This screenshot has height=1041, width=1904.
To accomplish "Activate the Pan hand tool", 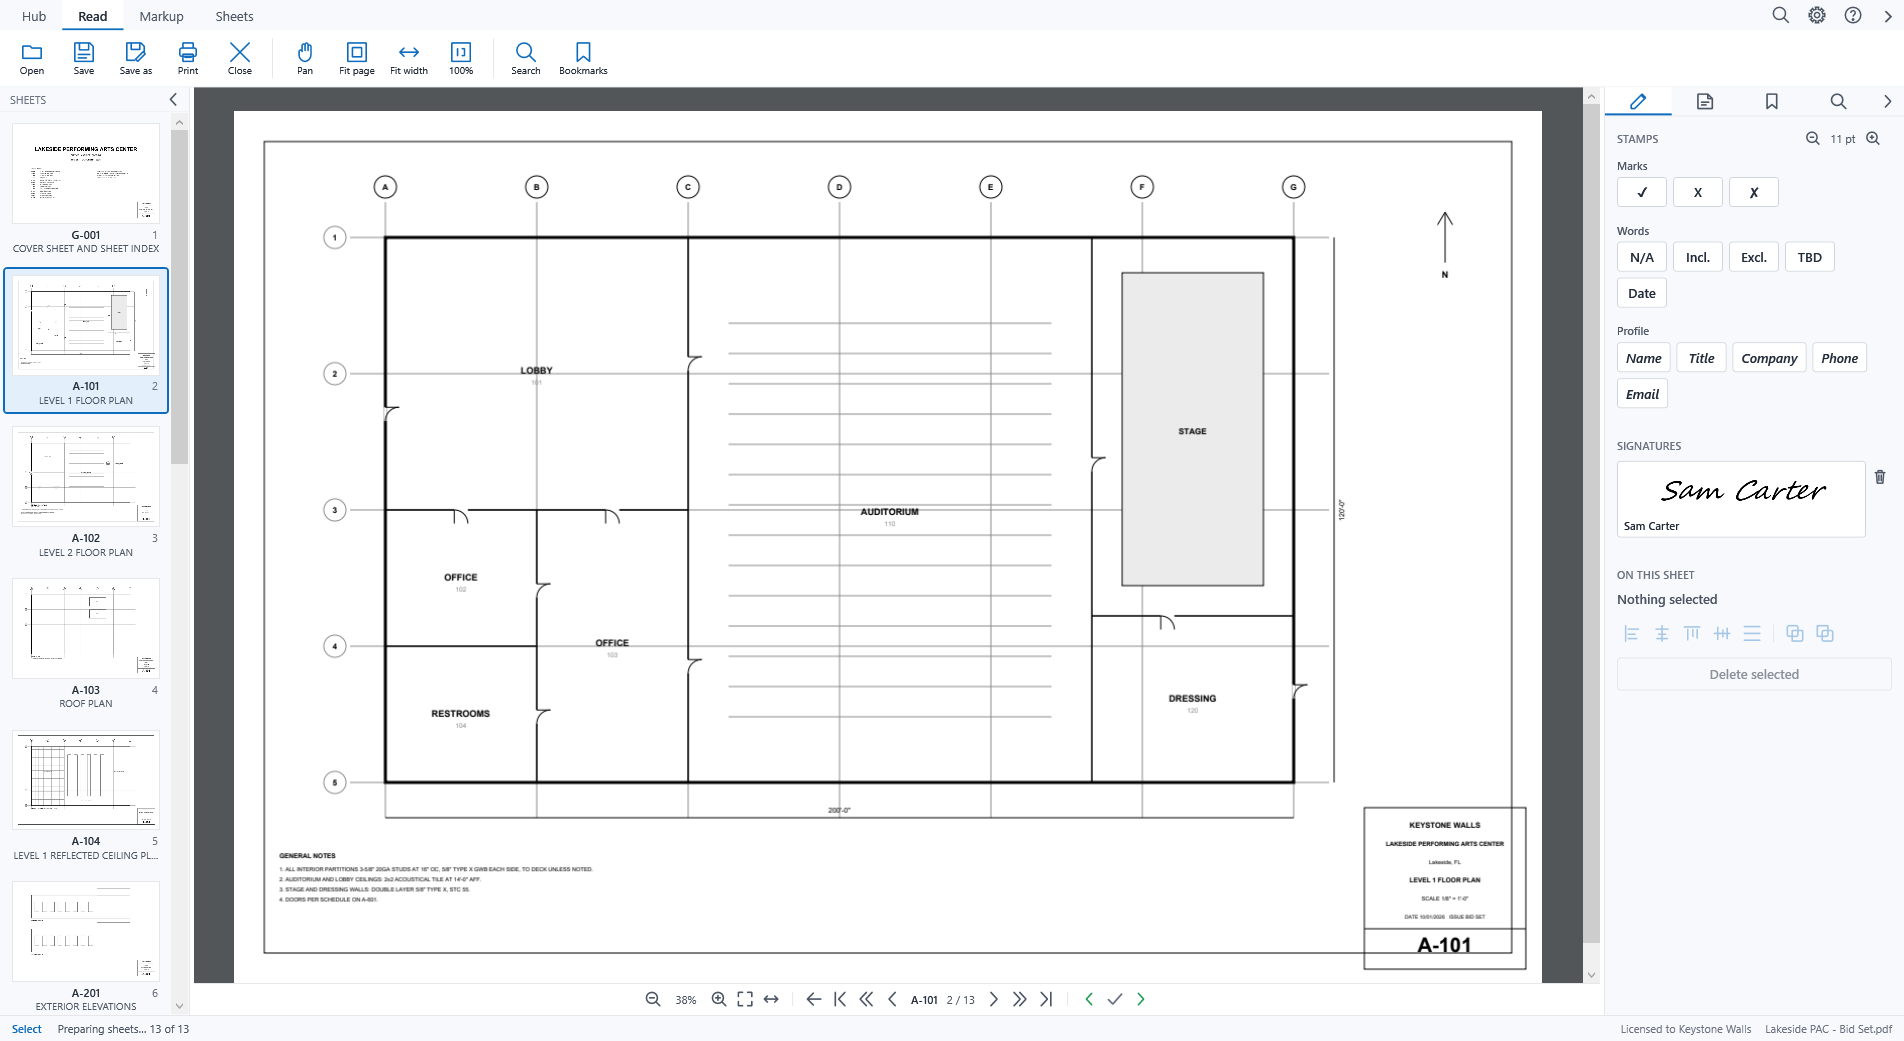I will [x=305, y=58].
